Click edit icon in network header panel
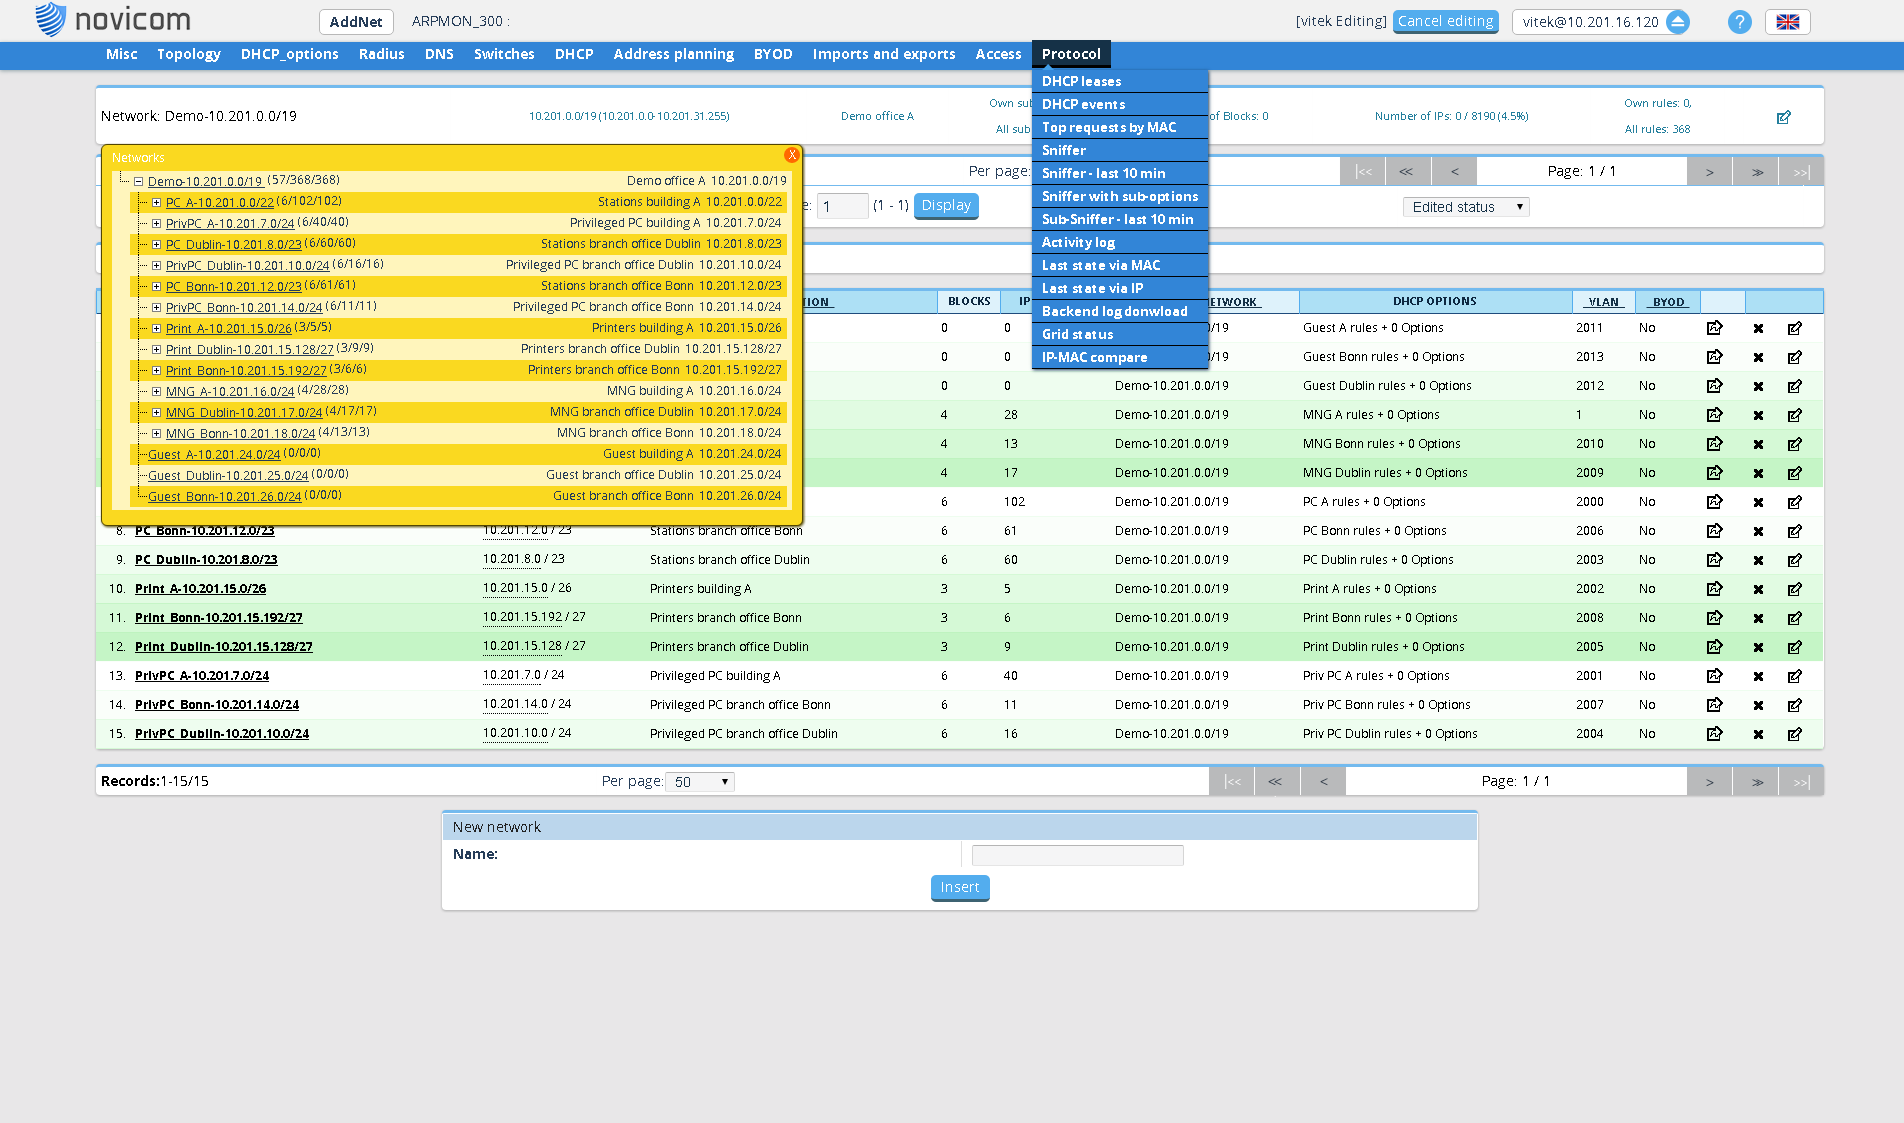 coord(1783,117)
